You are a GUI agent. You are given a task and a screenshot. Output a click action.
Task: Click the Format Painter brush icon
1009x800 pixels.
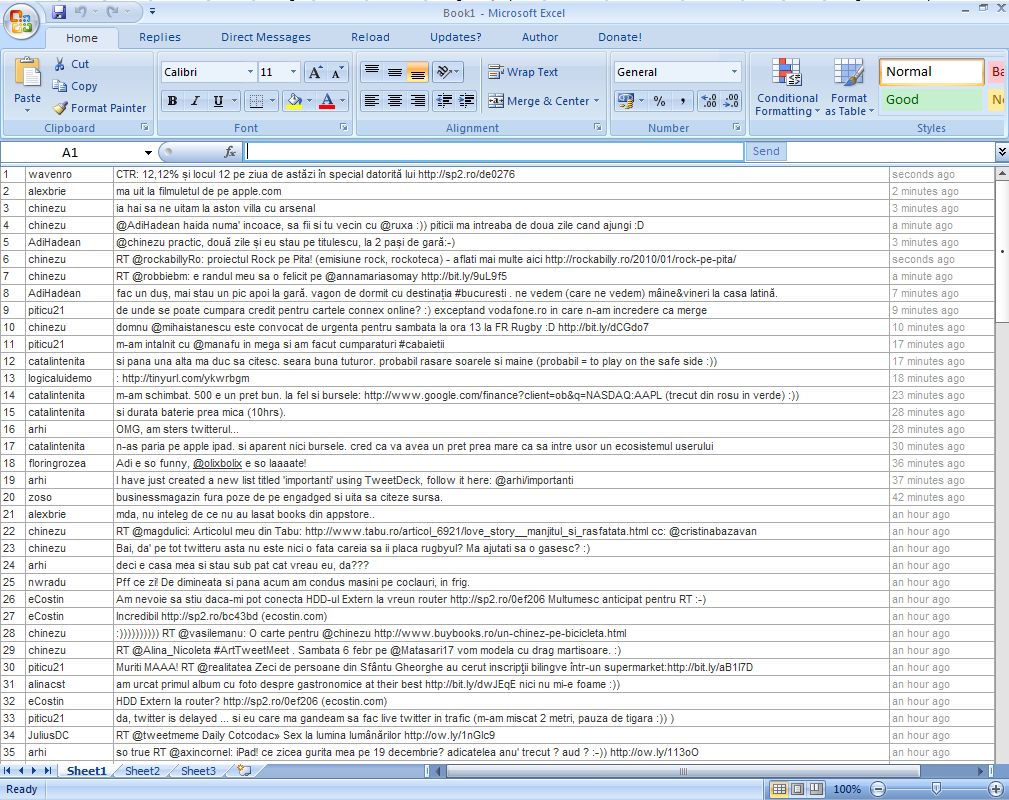click(60, 108)
